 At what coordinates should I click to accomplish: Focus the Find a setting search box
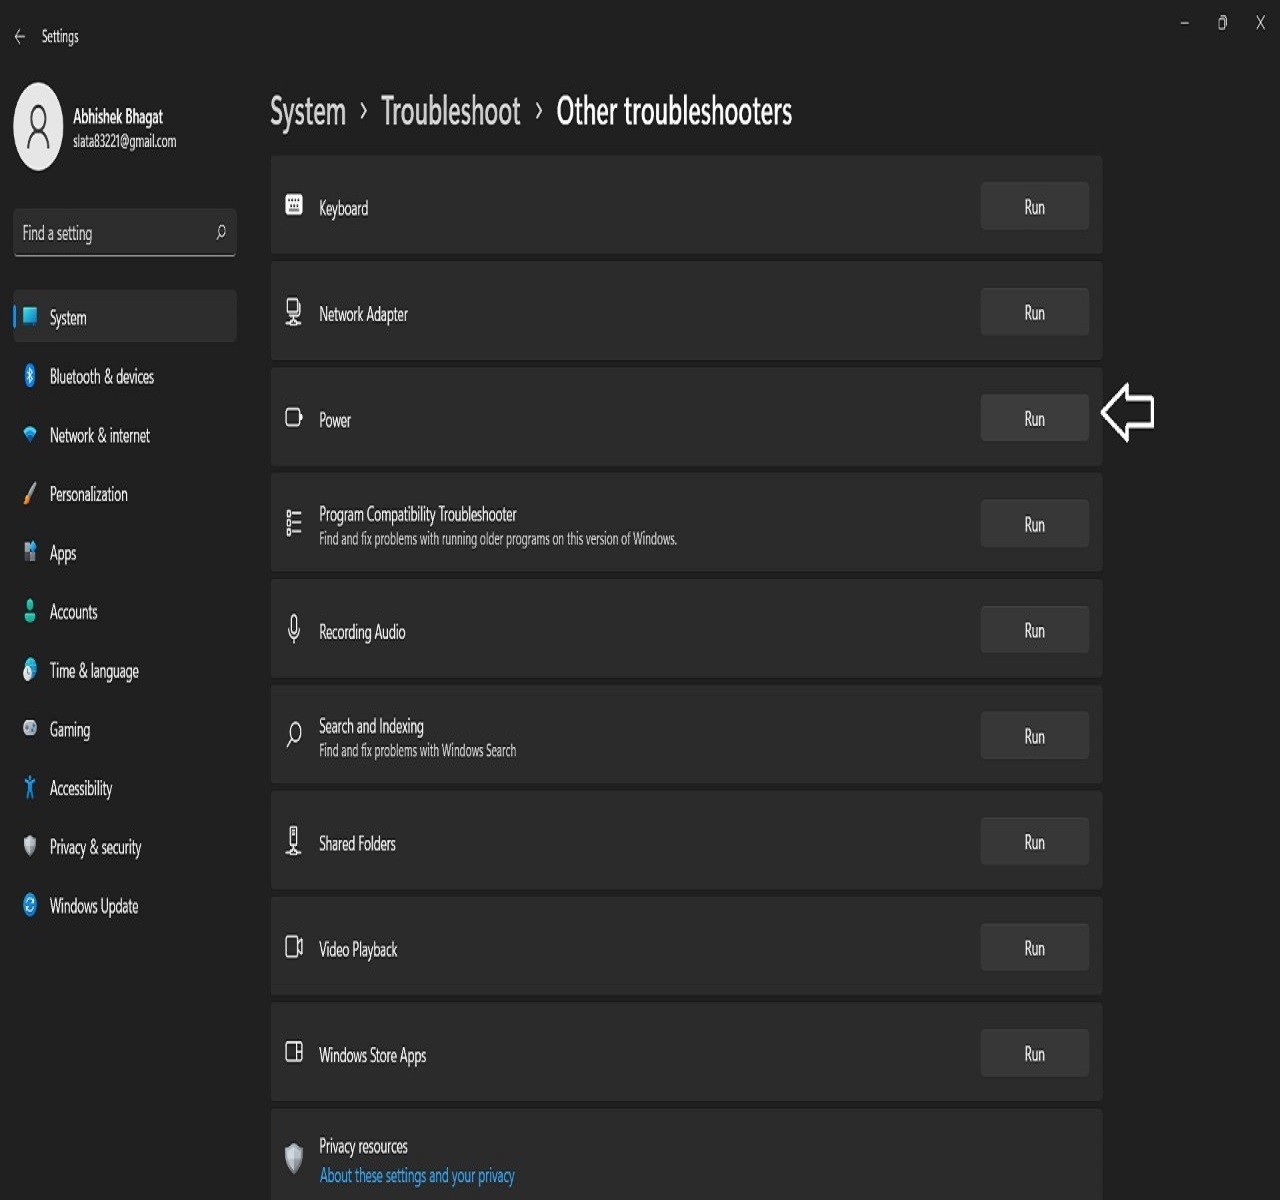(x=125, y=232)
